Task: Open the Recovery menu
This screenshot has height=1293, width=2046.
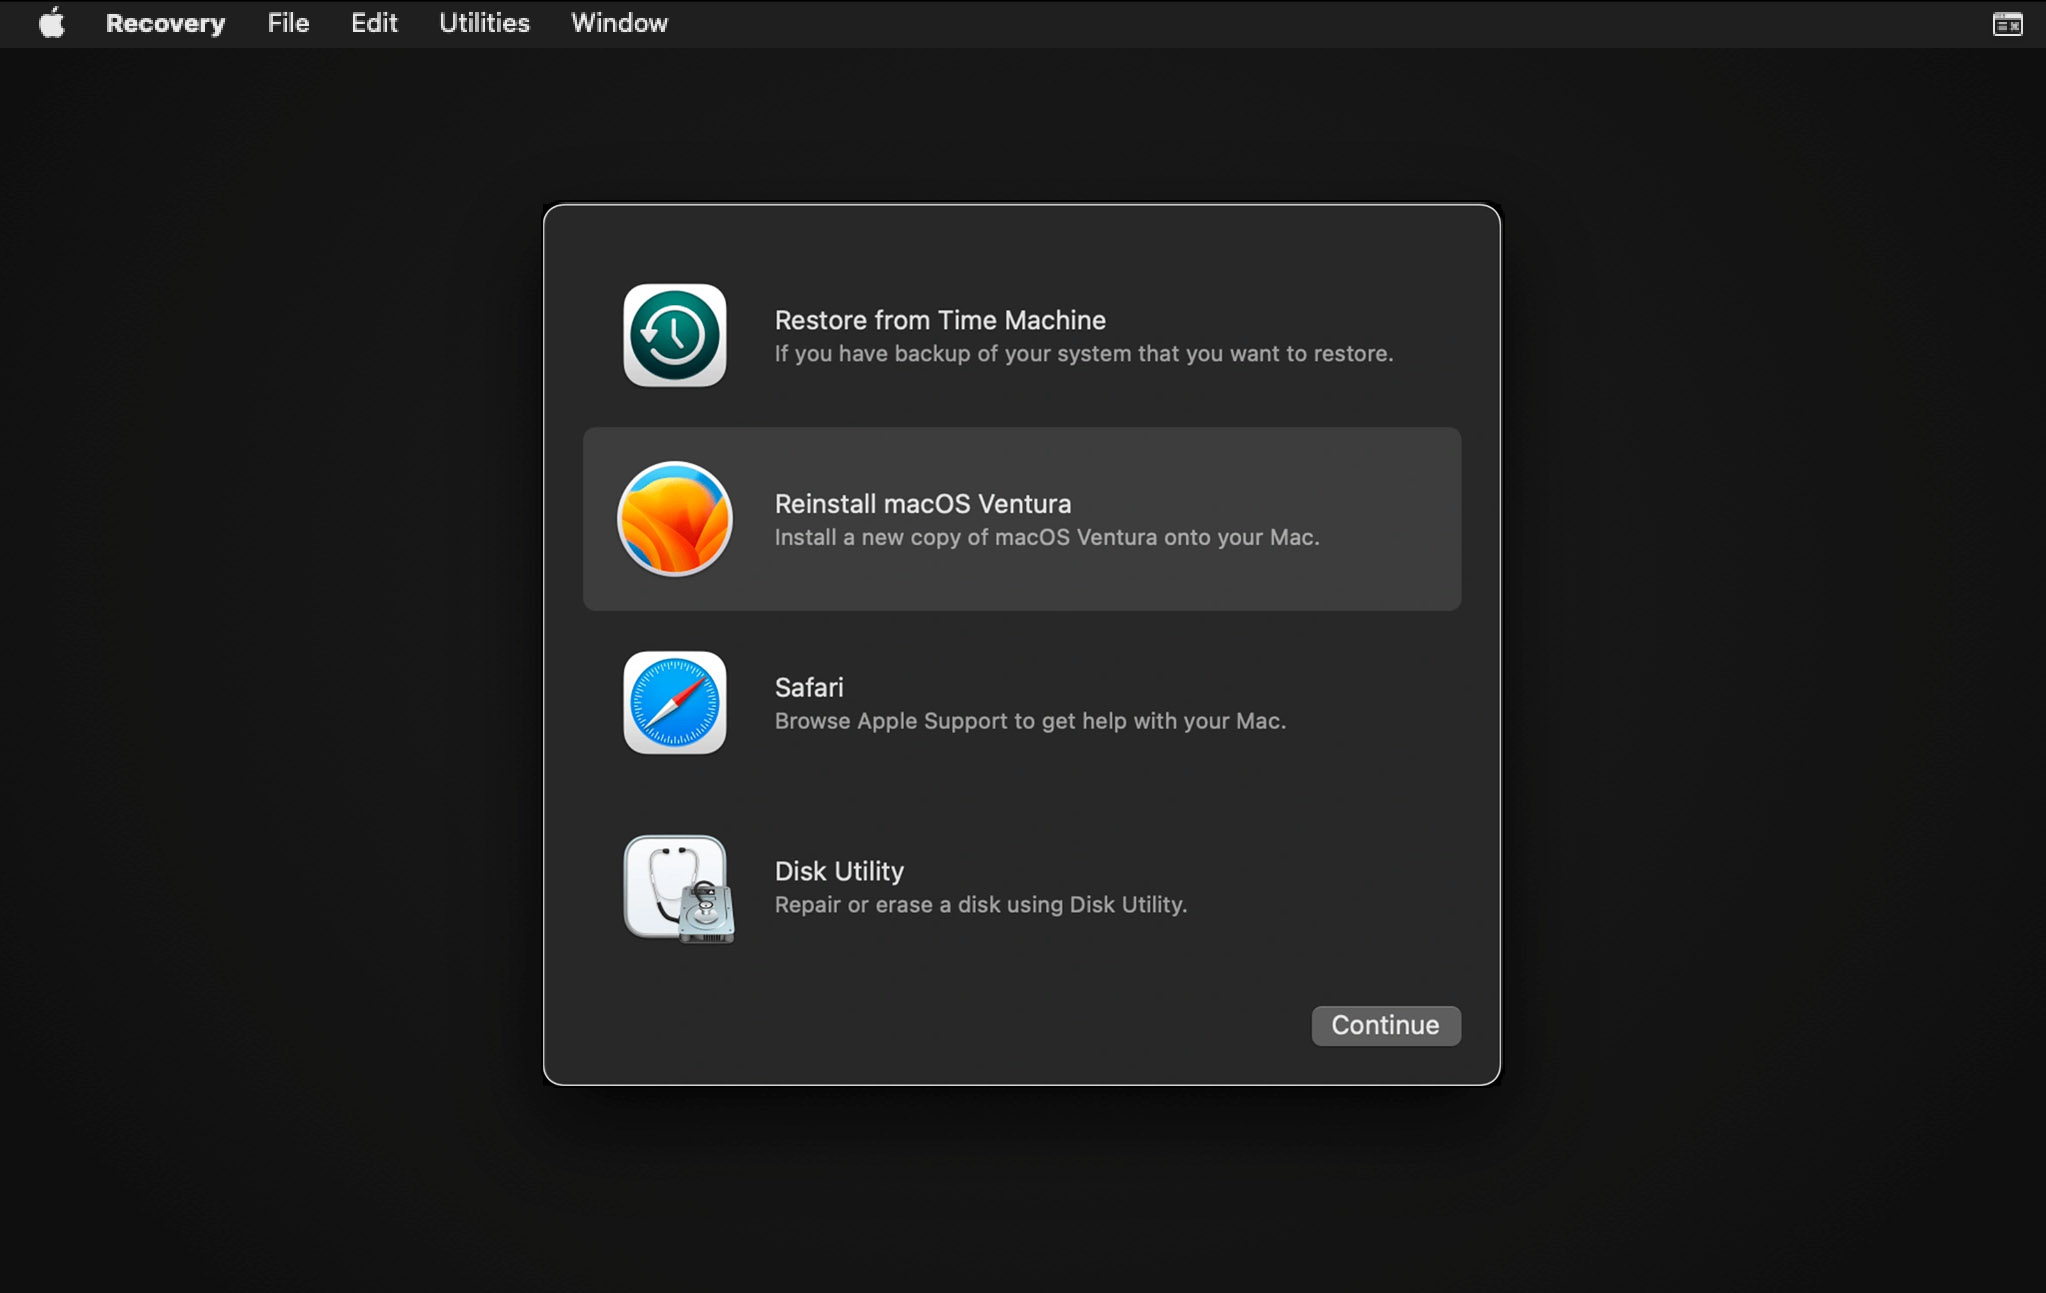Action: 165,23
